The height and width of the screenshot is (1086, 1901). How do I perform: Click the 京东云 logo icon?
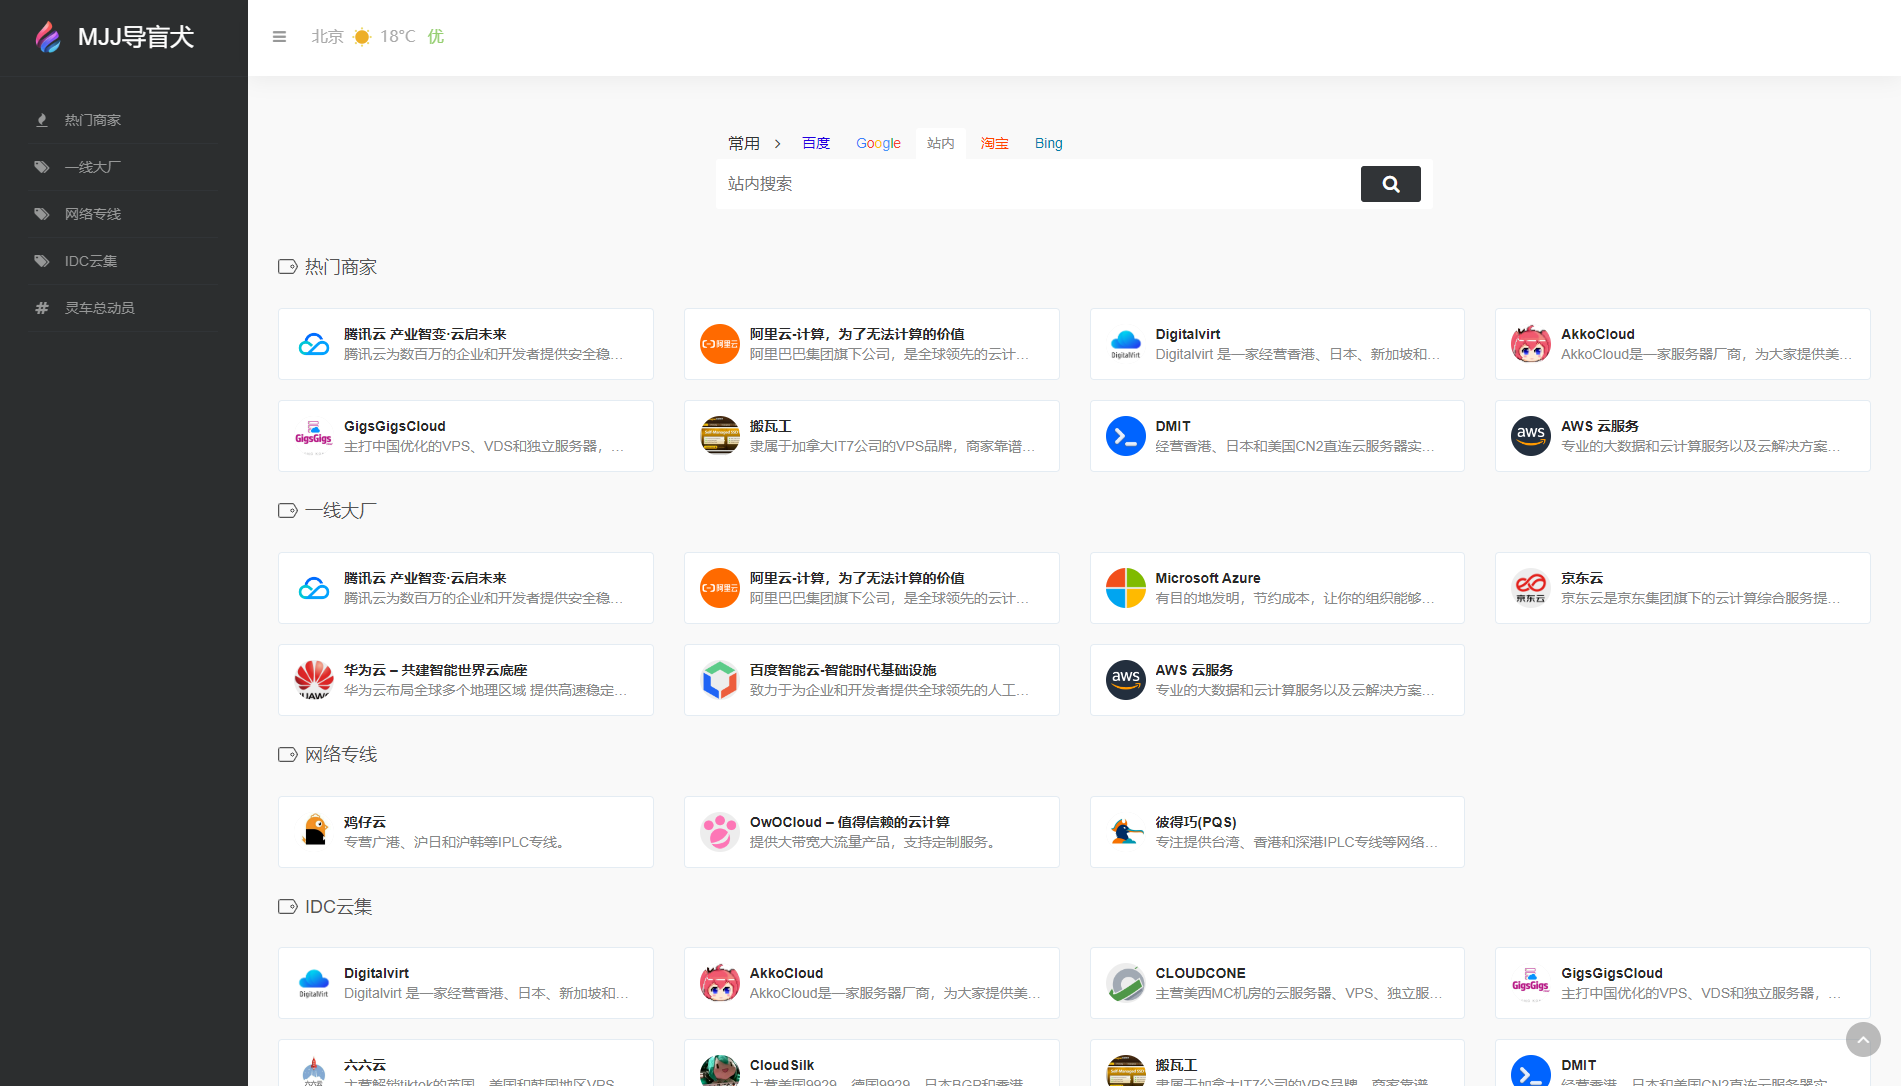click(1530, 588)
